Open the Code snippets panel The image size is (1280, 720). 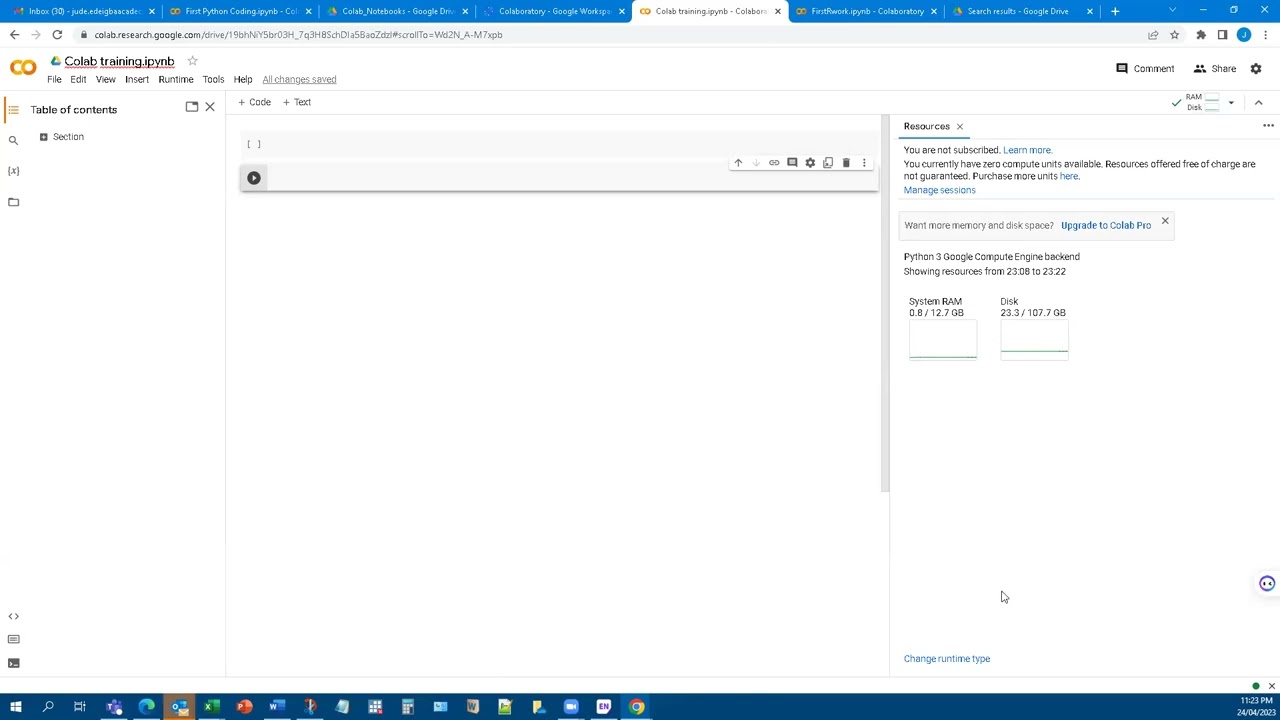coord(13,616)
